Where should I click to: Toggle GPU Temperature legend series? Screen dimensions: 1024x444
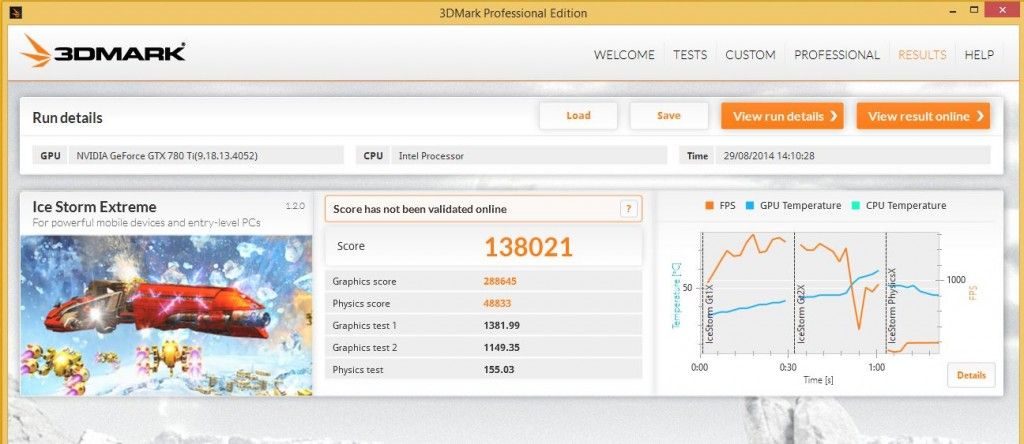(793, 206)
